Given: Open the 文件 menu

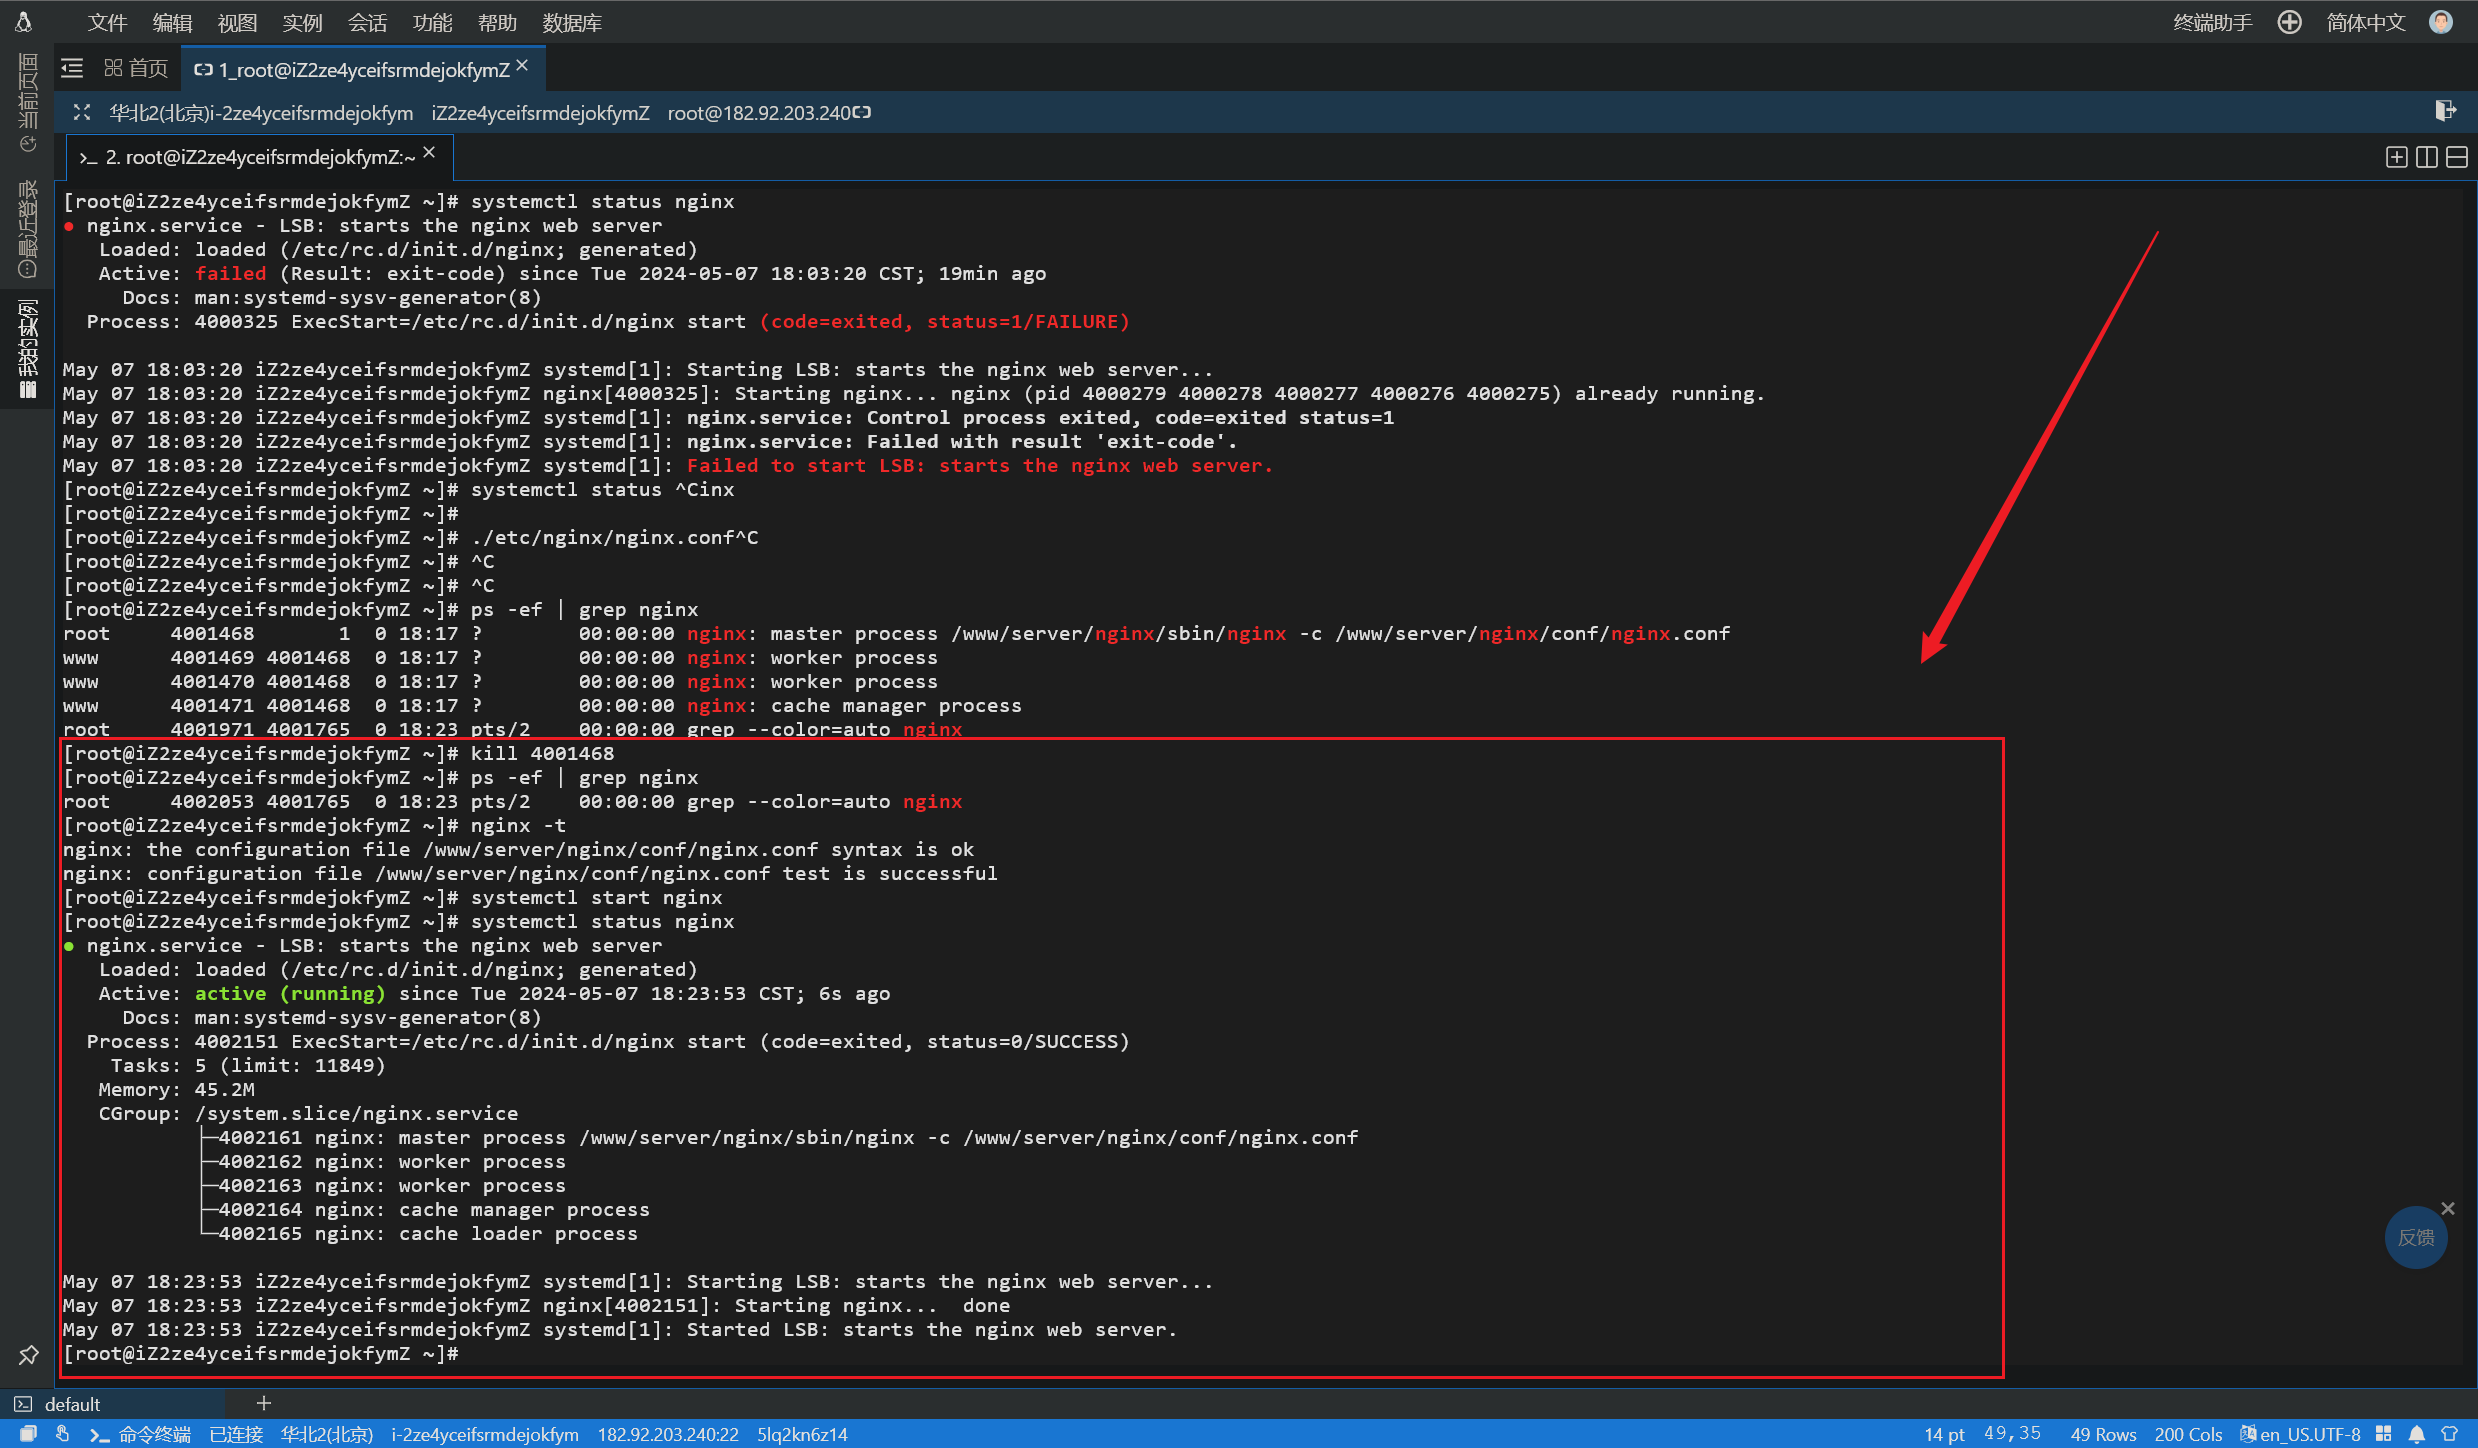Looking at the screenshot, I should 107,22.
